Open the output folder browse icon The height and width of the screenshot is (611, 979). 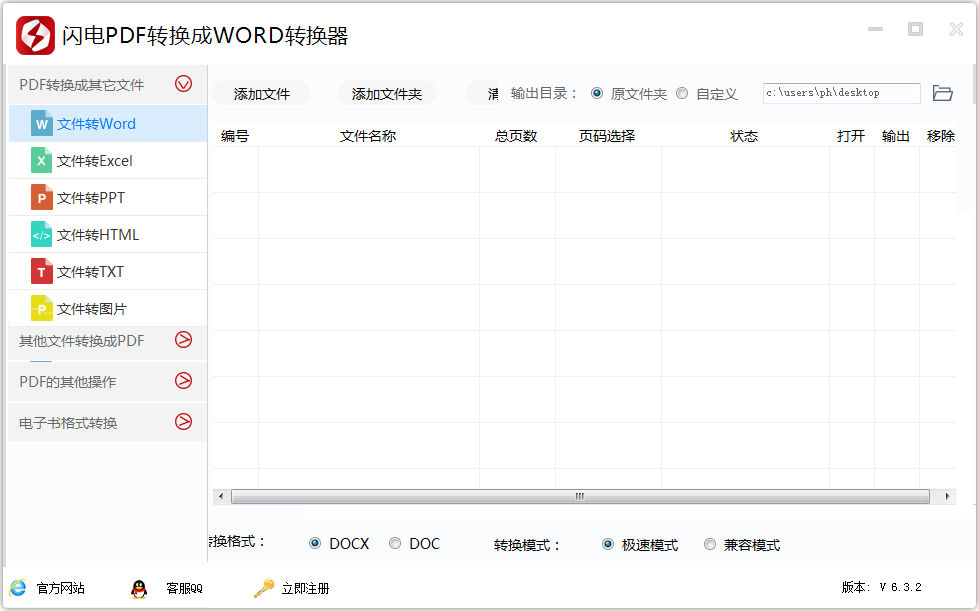[x=942, y=93]
